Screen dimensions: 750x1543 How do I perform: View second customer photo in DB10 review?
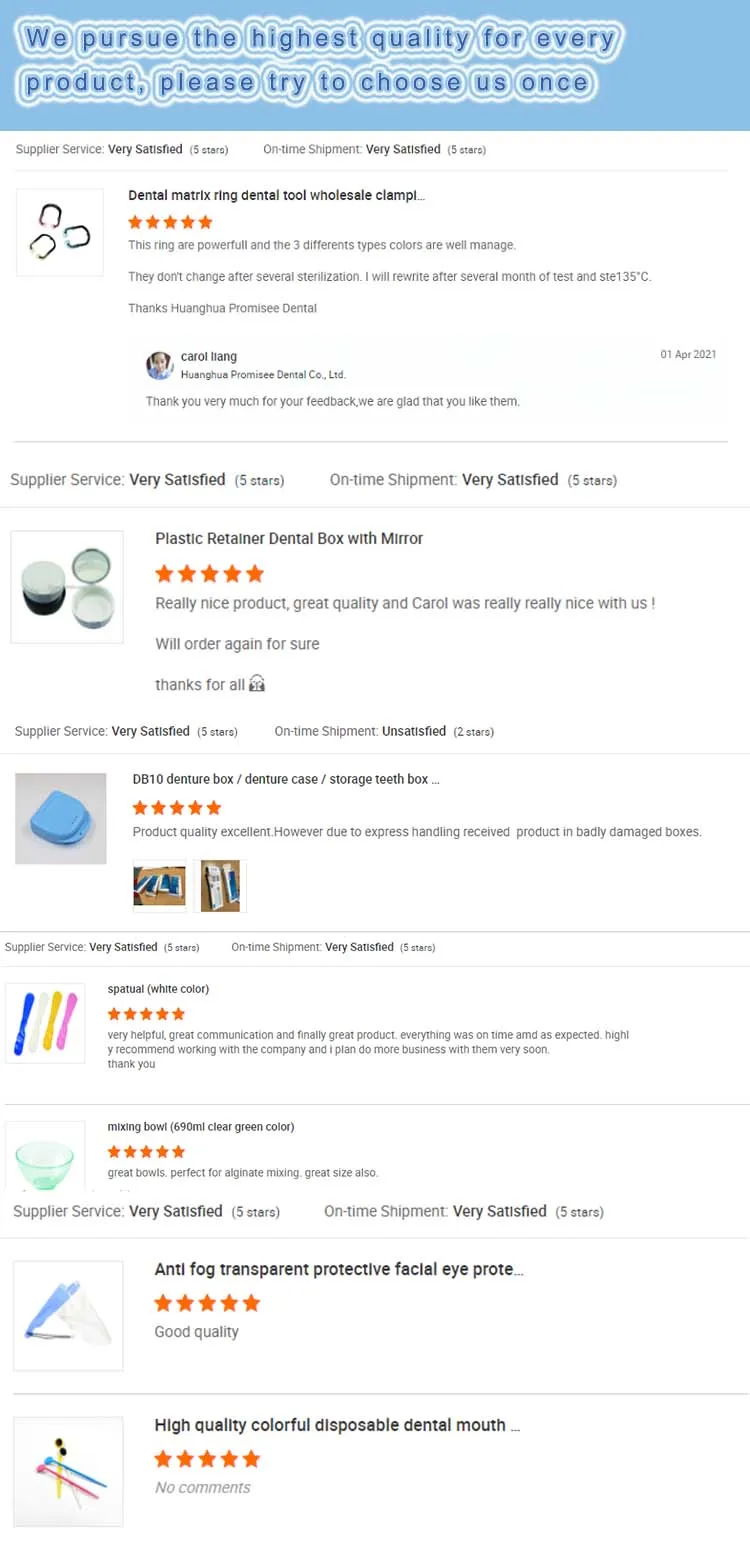coord(220,886)
